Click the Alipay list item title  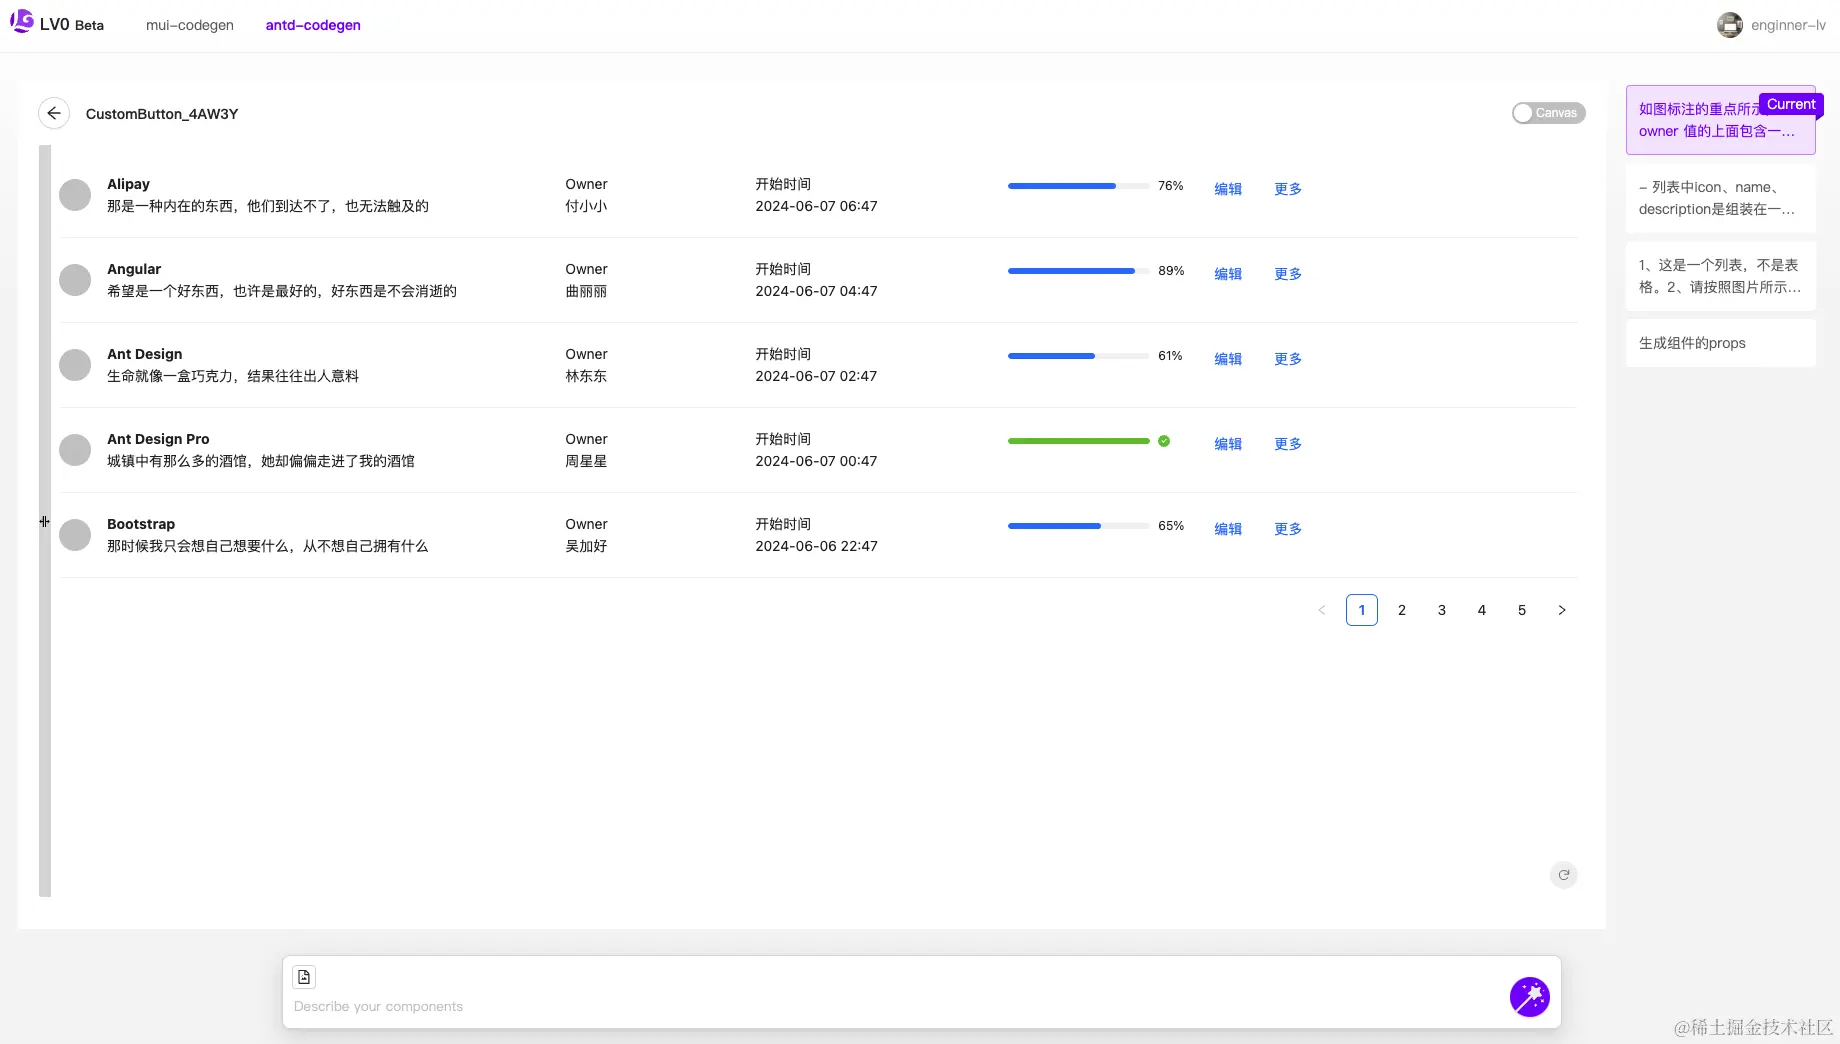128,184
